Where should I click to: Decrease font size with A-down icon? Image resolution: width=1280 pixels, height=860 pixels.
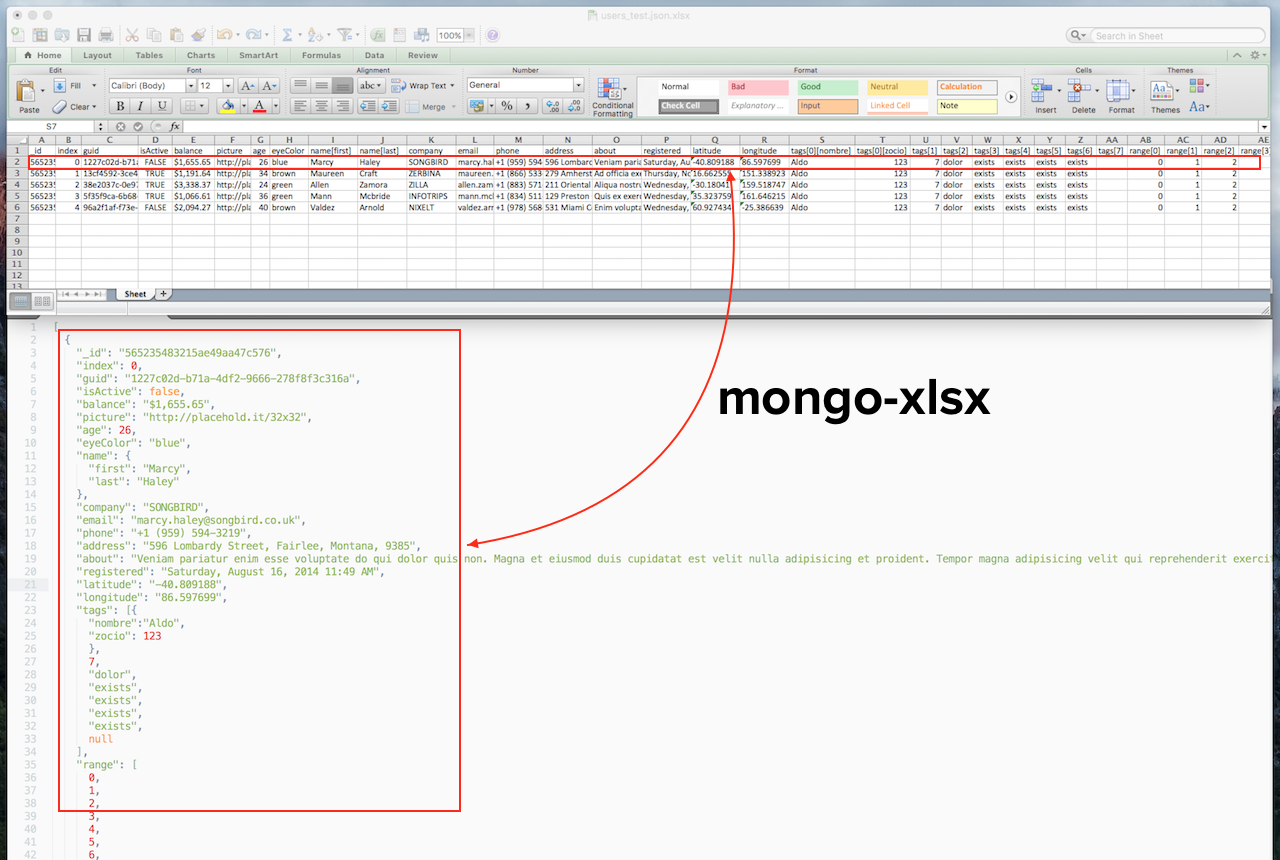269,86
